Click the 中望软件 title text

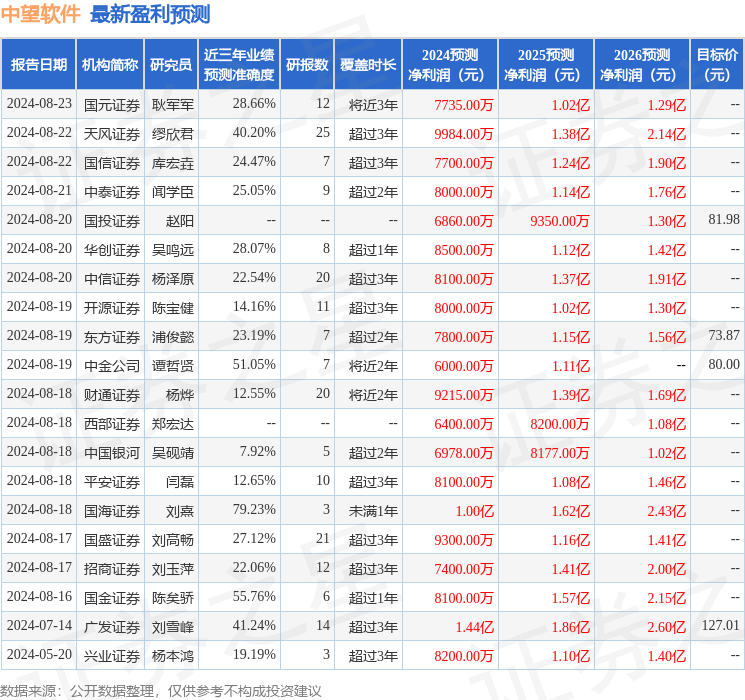point(40,14)
